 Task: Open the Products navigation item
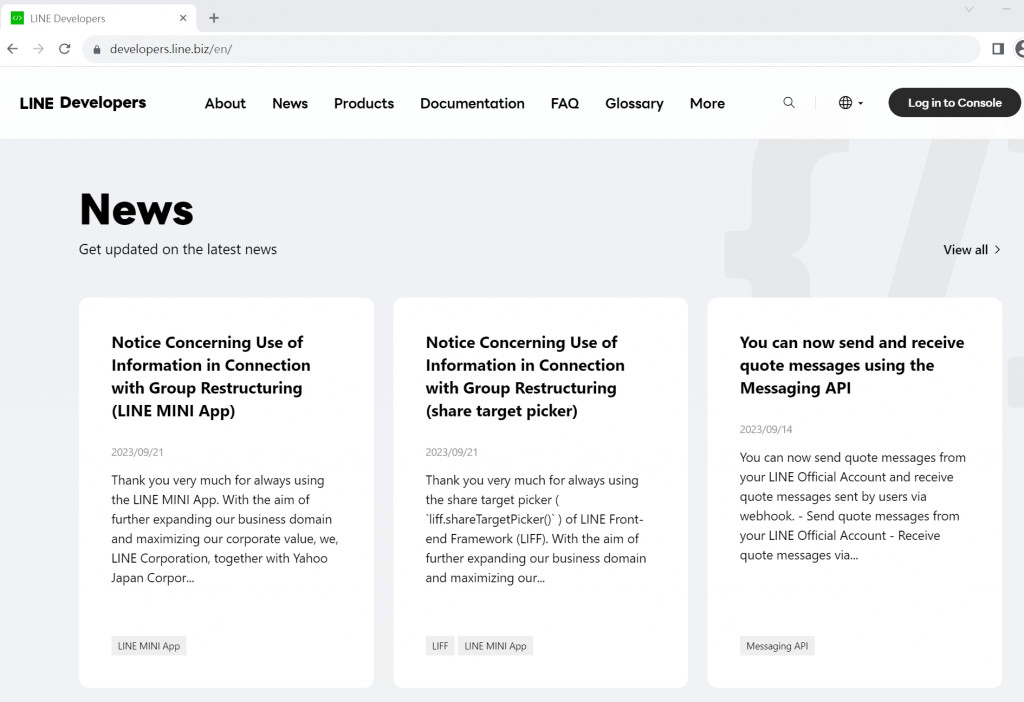[x=364, y=103]
